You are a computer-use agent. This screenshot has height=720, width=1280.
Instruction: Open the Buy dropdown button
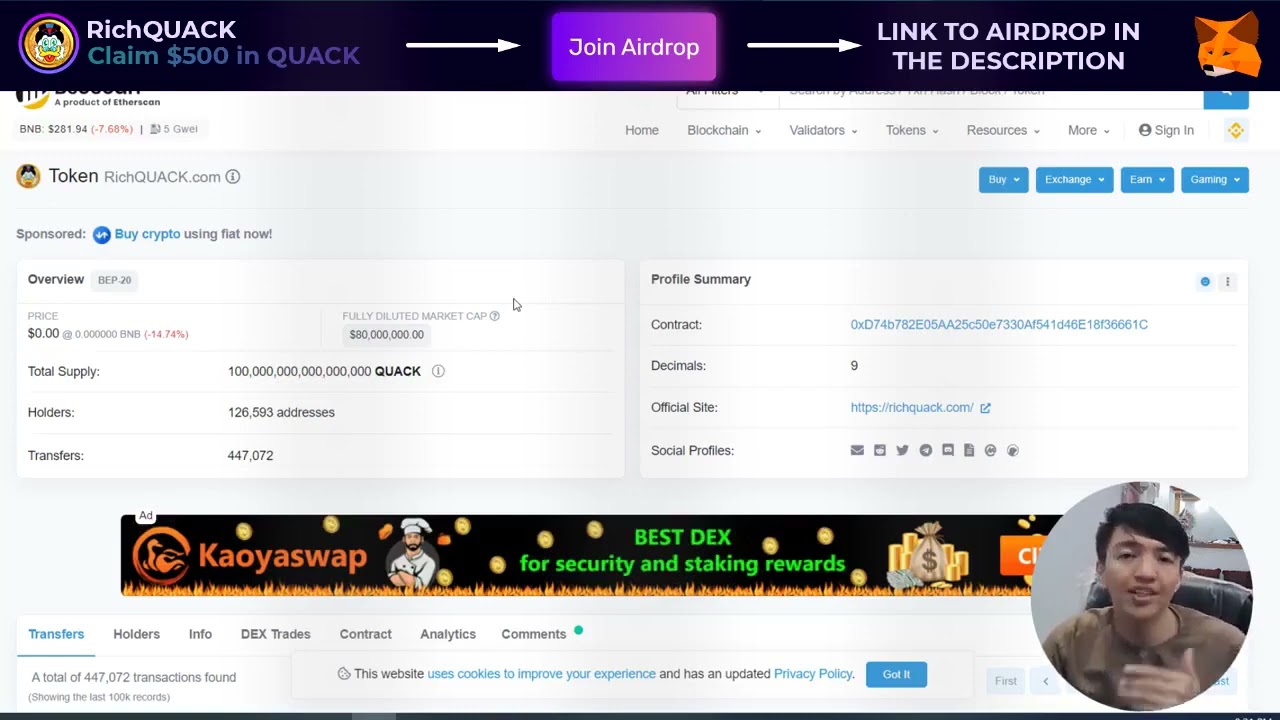point(1003,180)
